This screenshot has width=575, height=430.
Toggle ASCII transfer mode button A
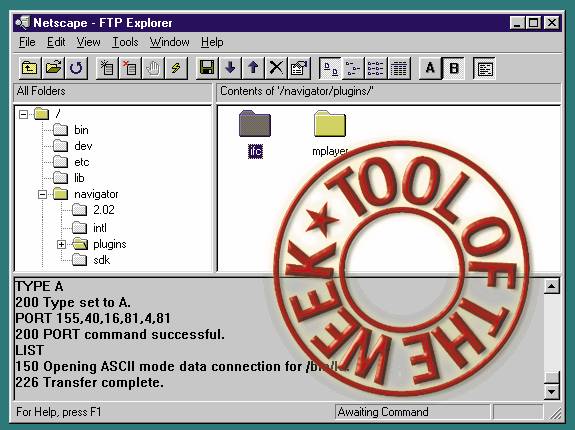pos(430,68)
